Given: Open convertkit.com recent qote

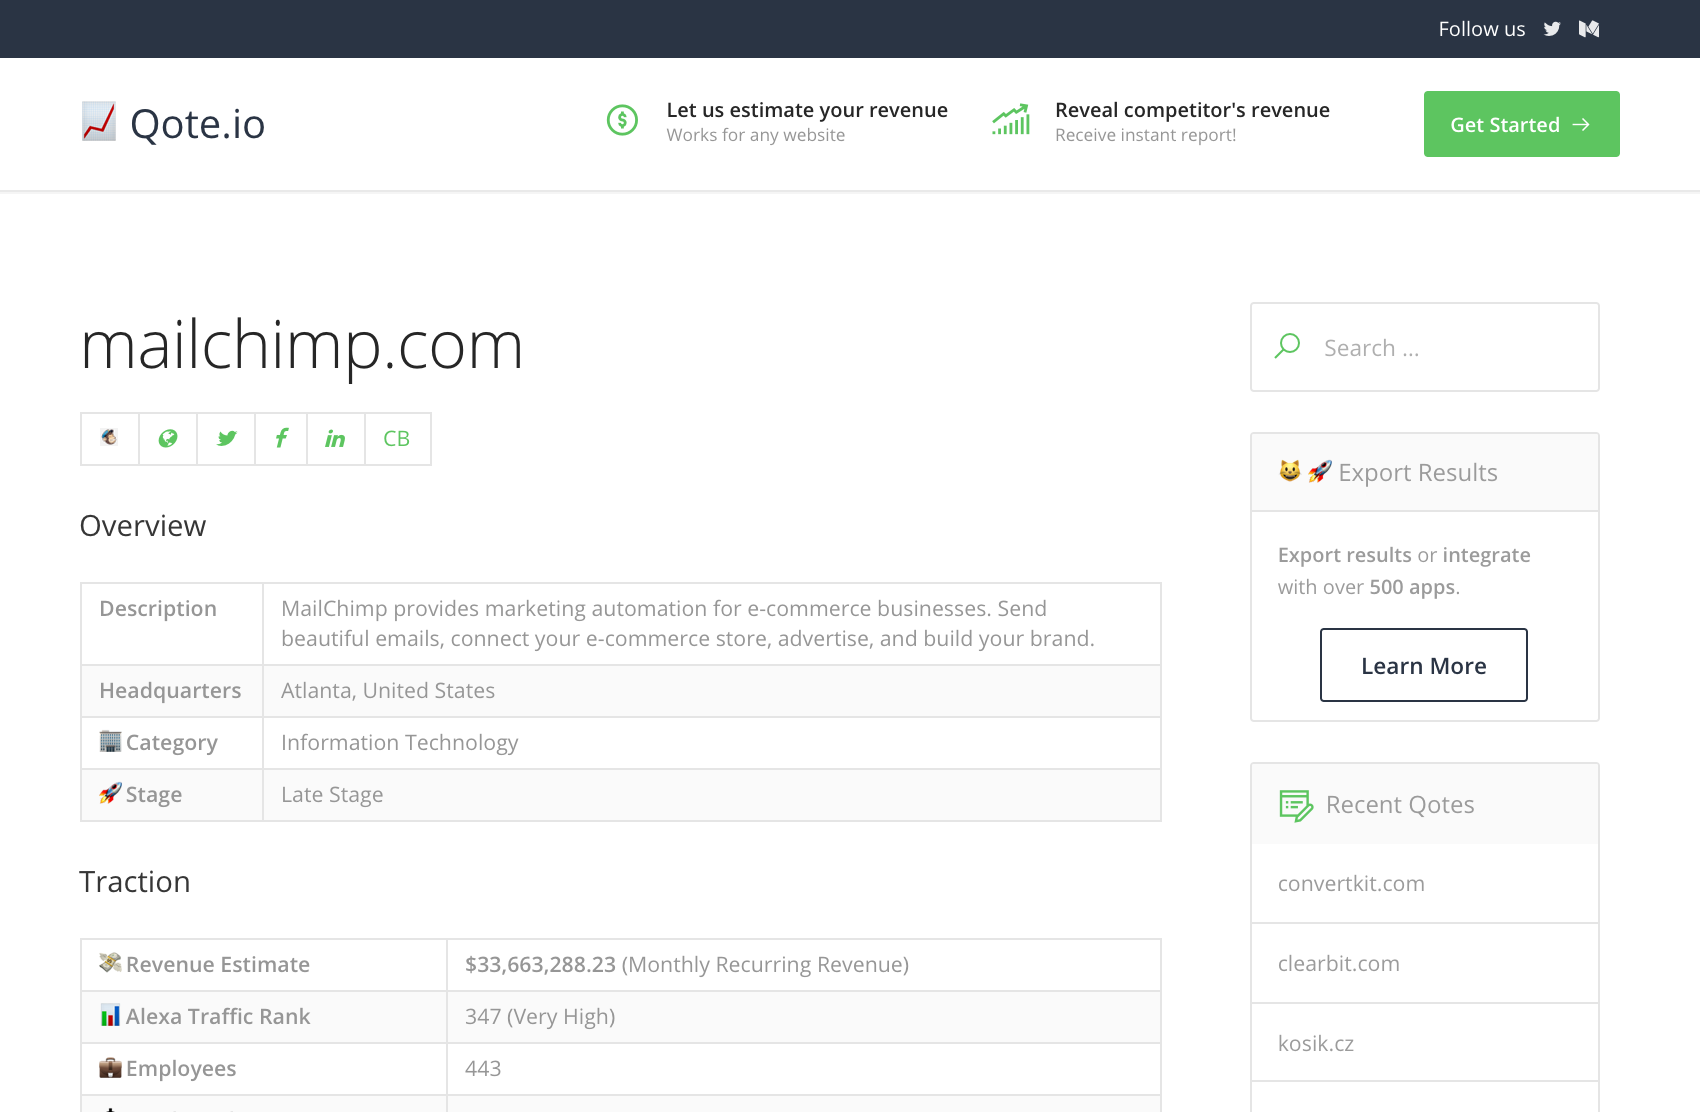Looking at the screenshot, I should (x=1351, y=884).
